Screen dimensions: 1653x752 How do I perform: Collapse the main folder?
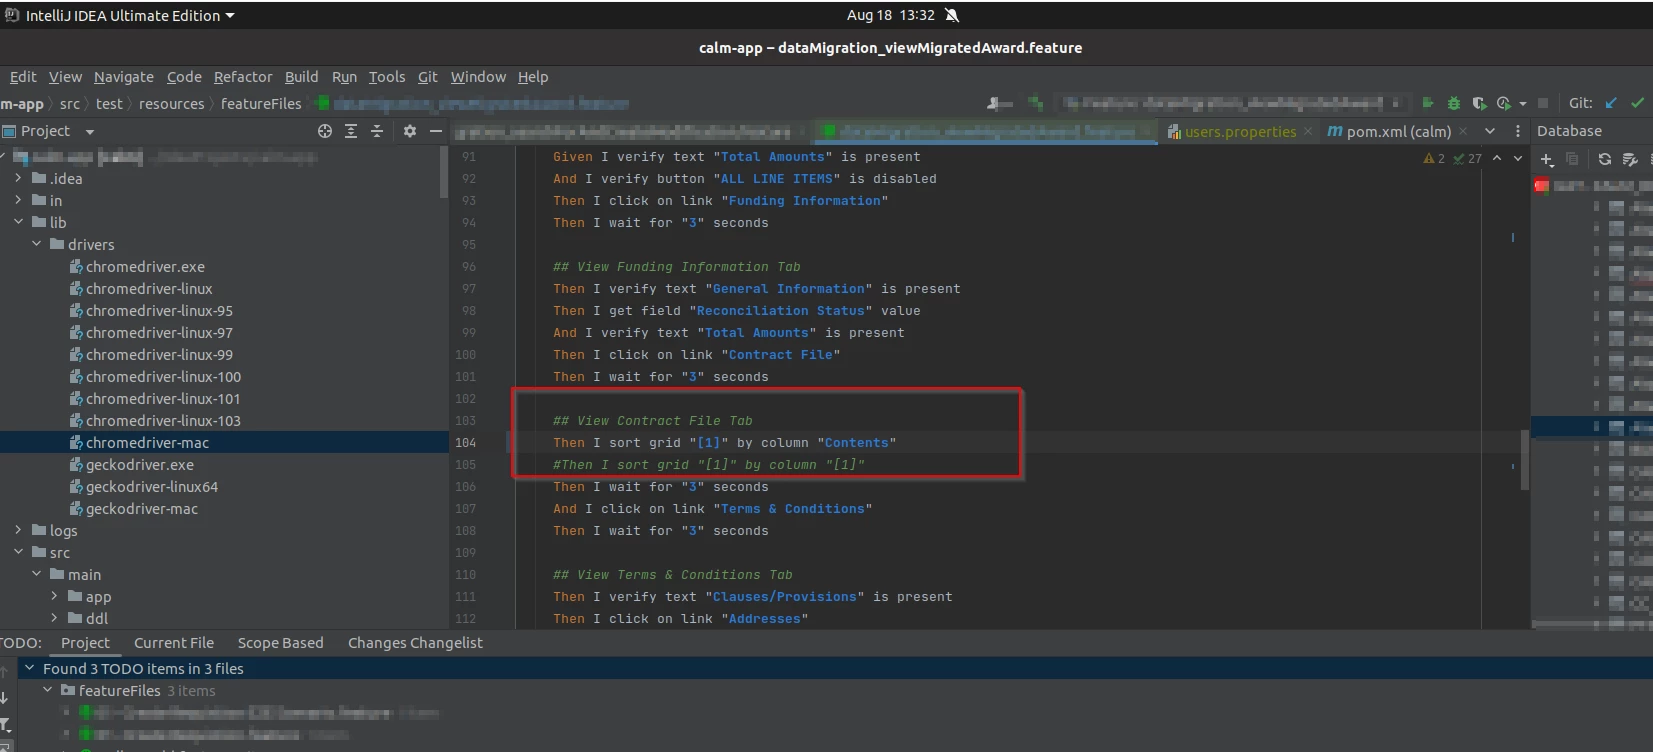pyautogui.click(x=36, y=574)
